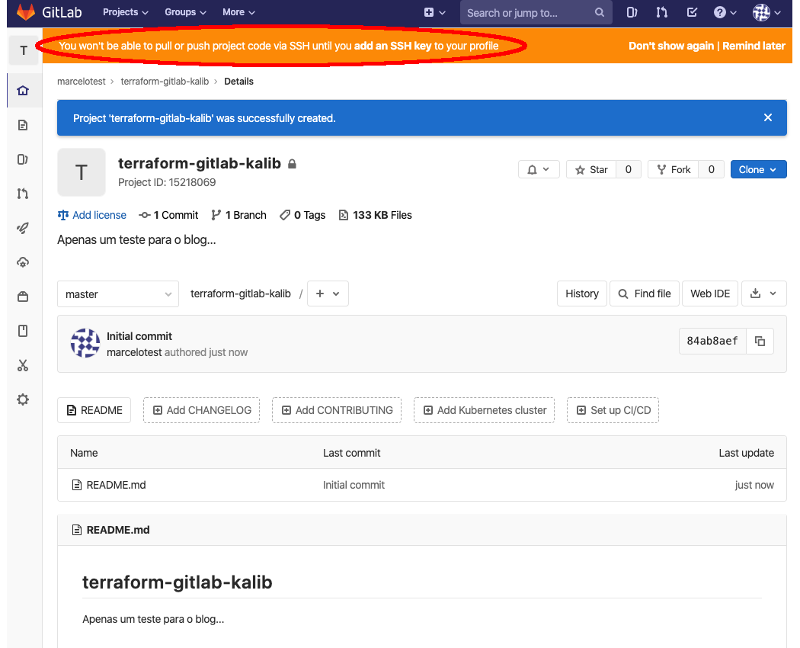Select the Snippets scissors icon
The width and height of the screenshot is (800, 648).
(x=22, y=365)
